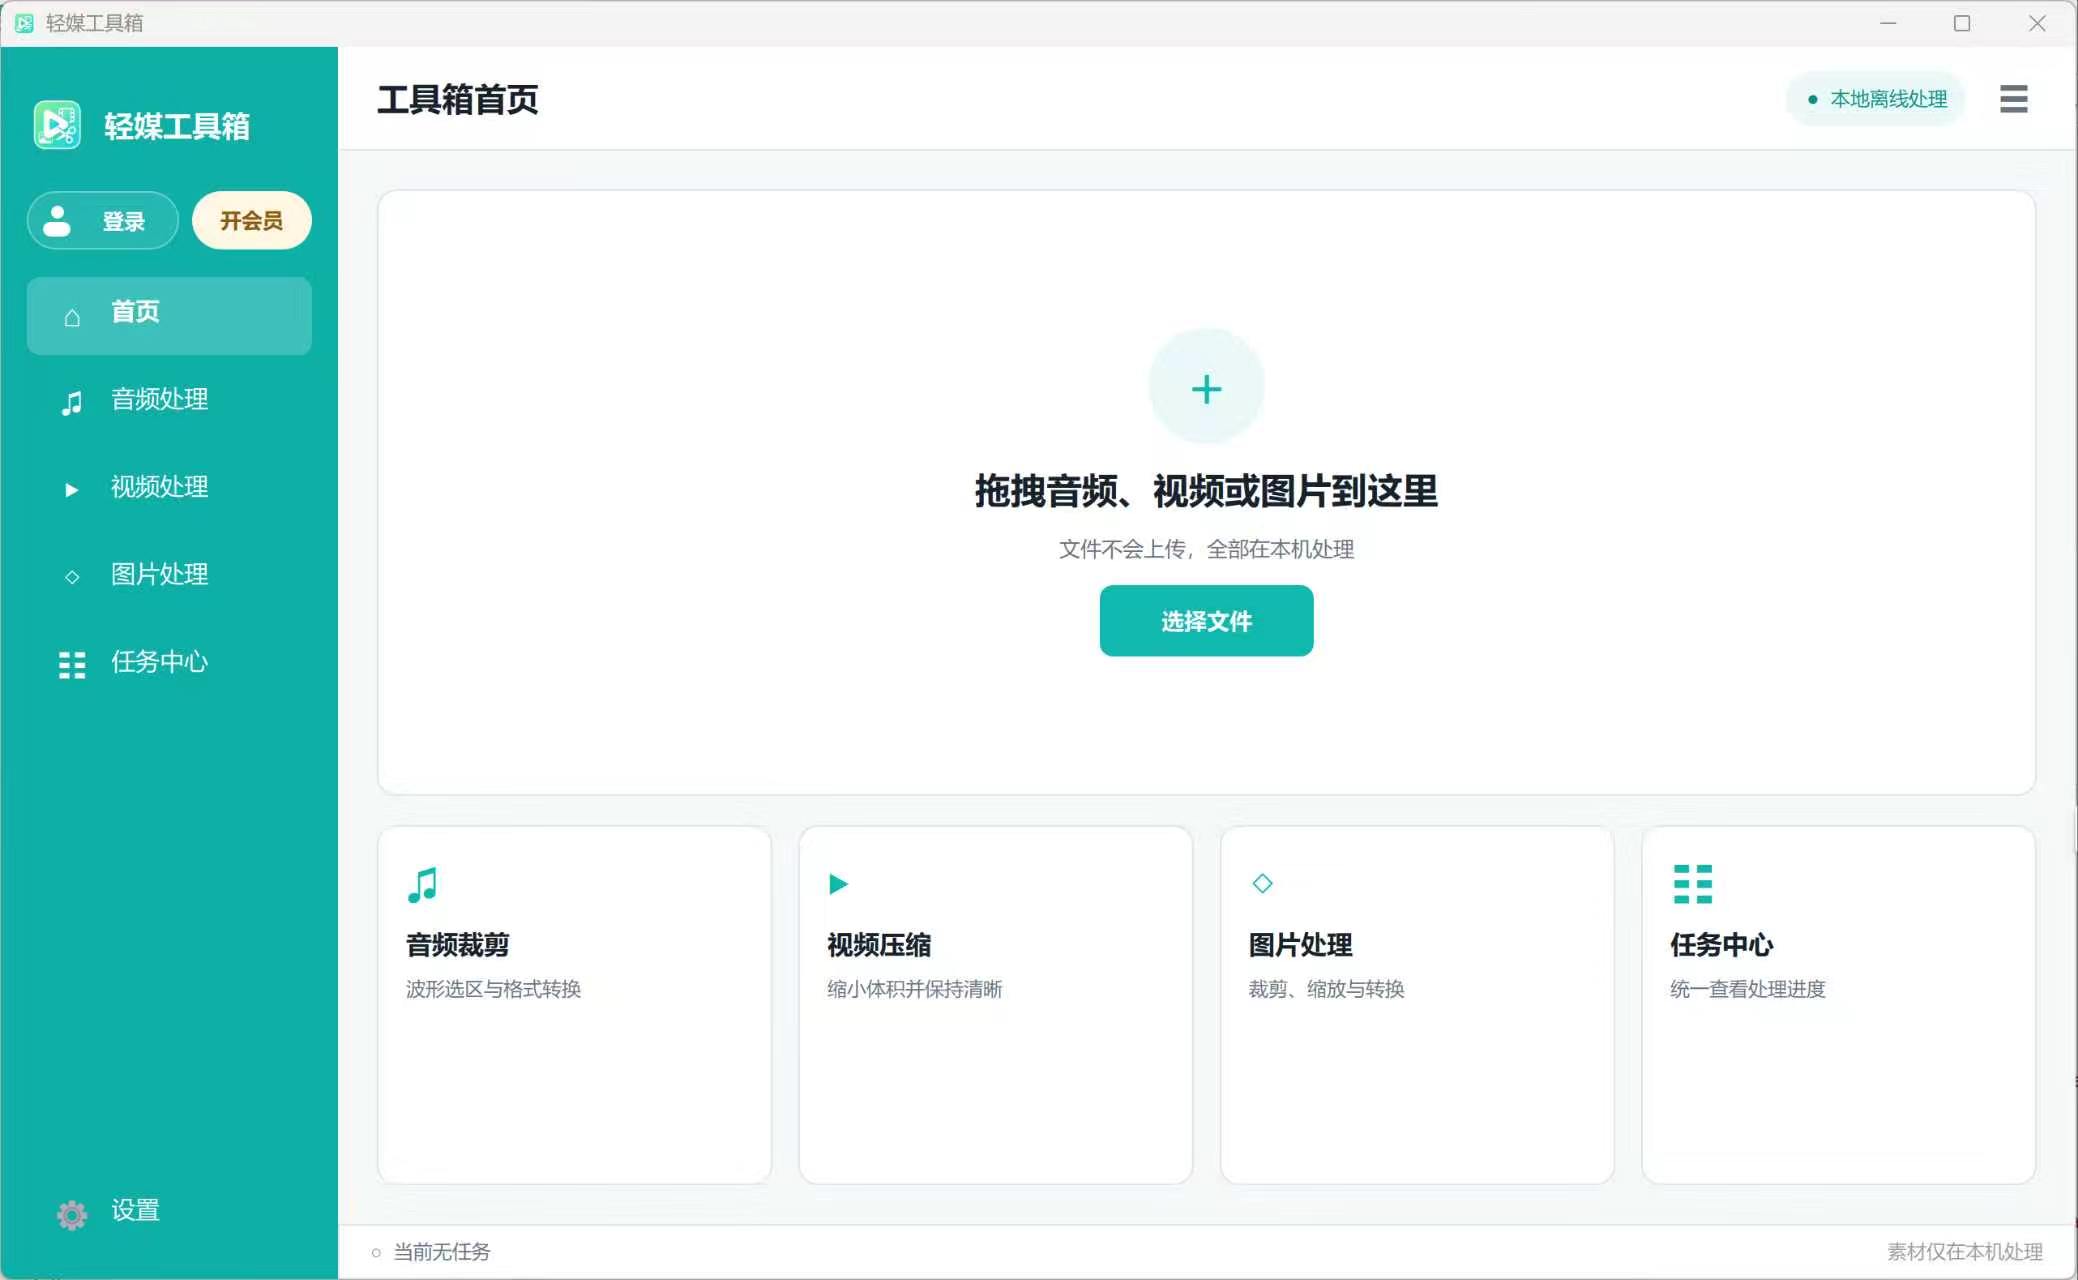Click the play icon on 视频压缩 card
Image resolution: width=2078 pixels, height=1280 pixels.
tap(838, 884)
